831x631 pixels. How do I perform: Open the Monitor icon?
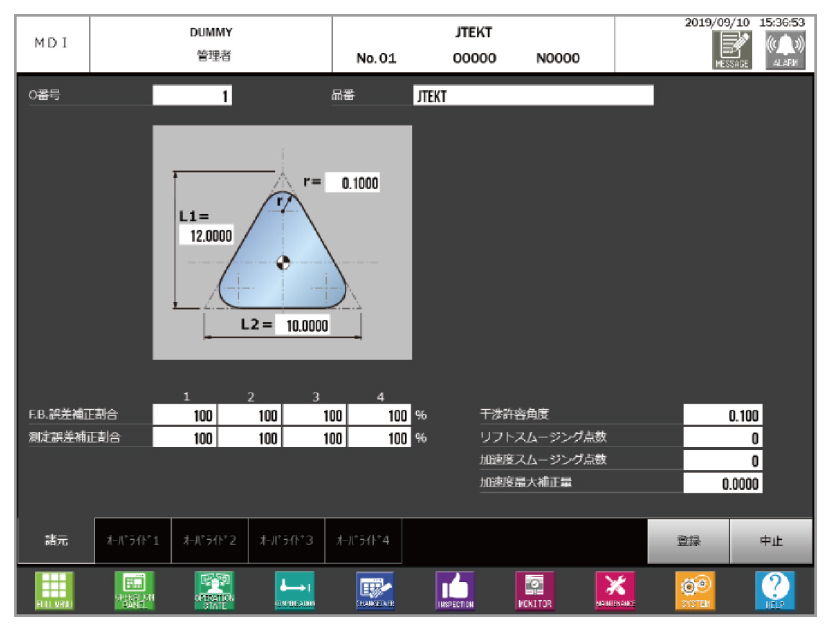[535, 590]
